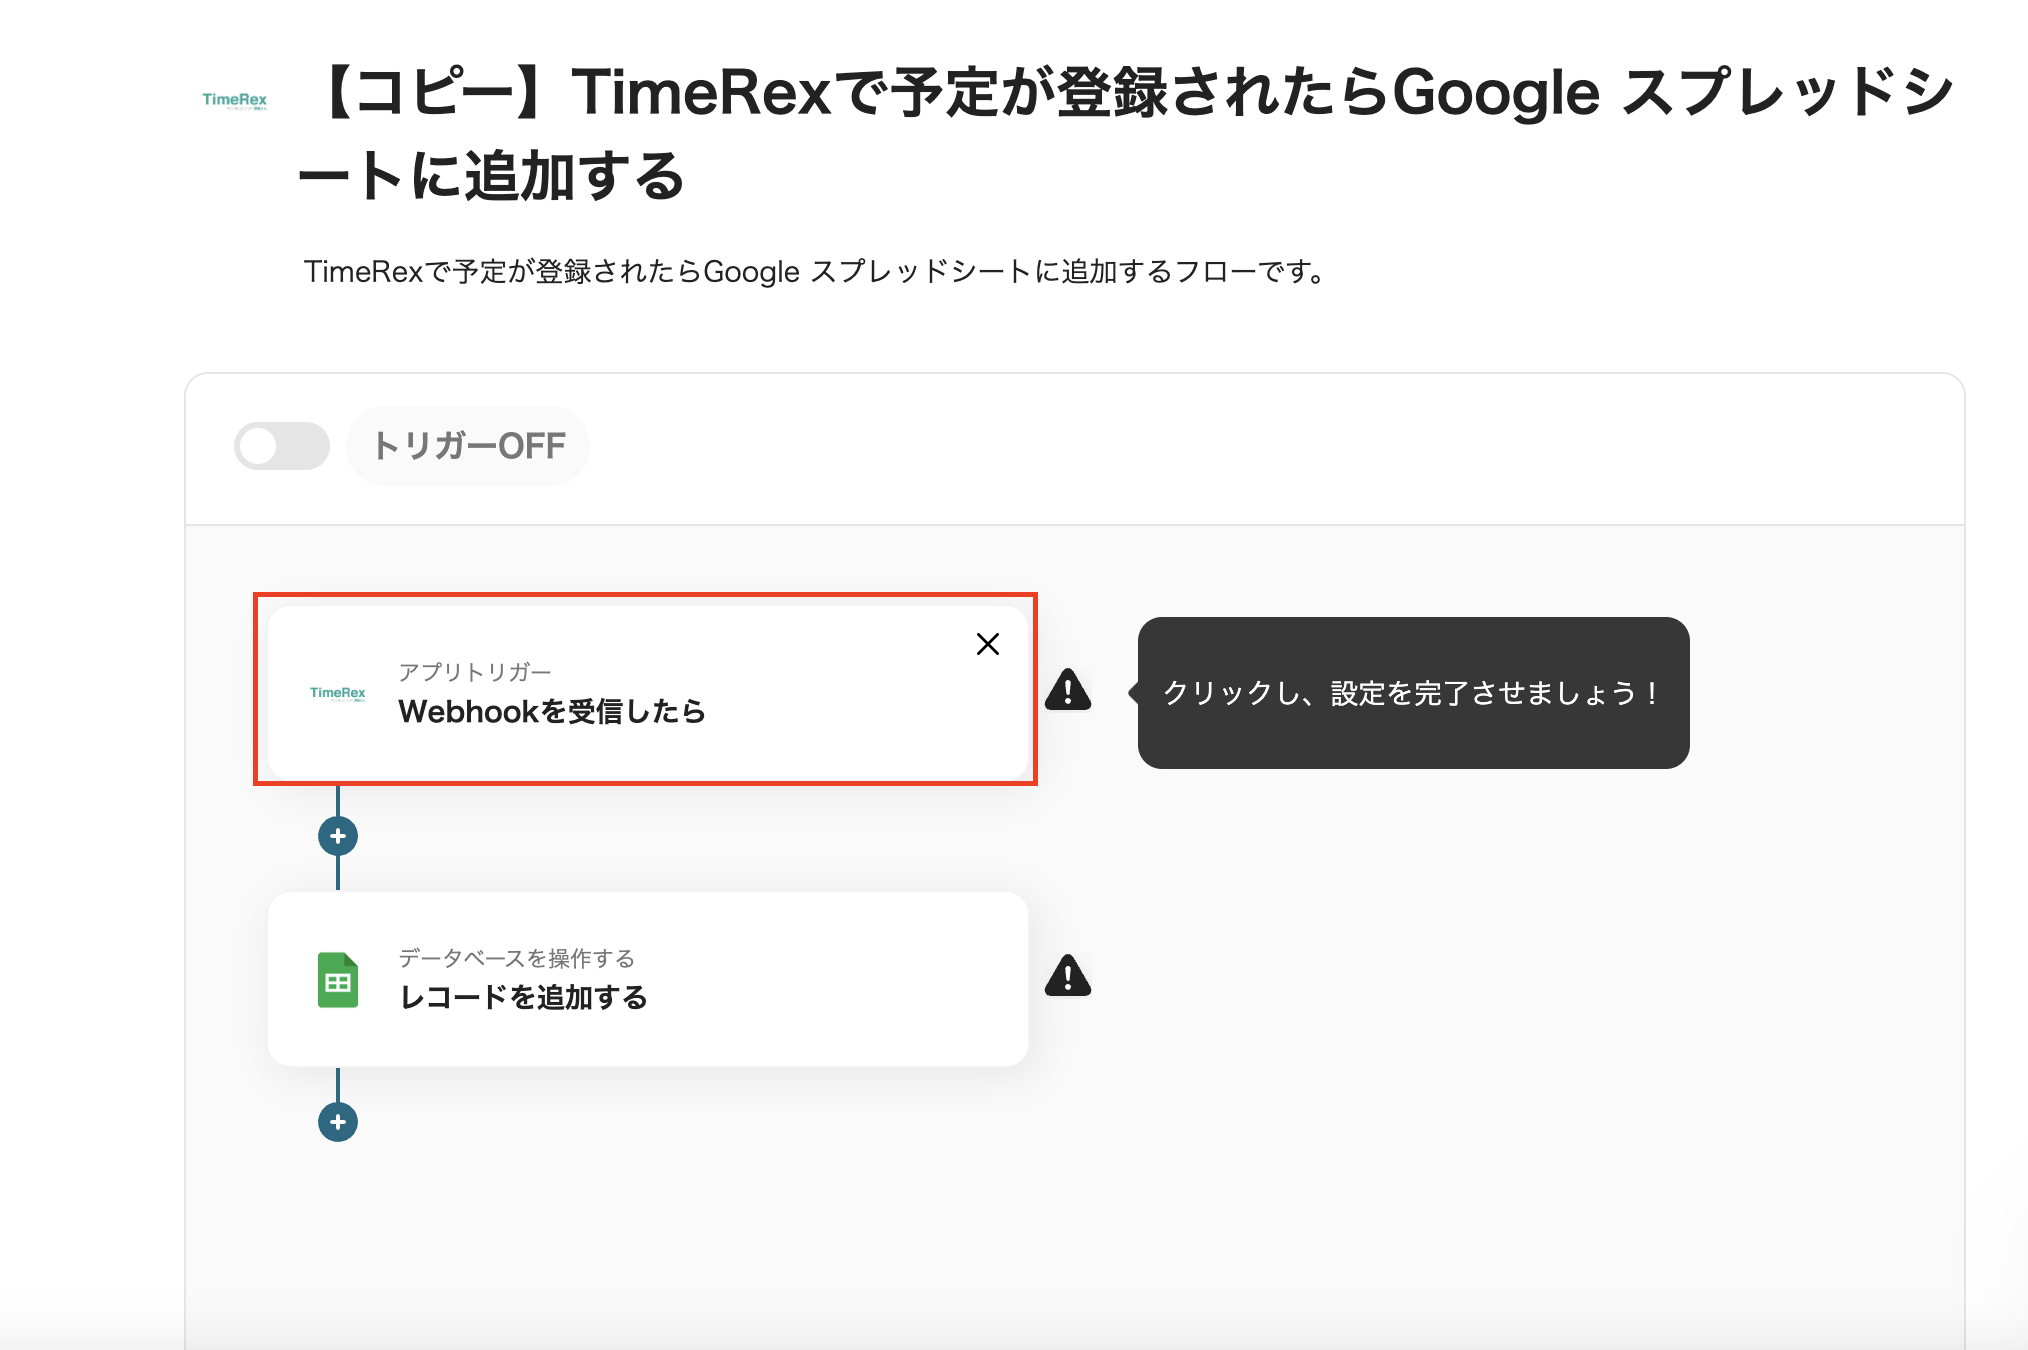Click the warning icon beside レコードを追加する
Viewport: 2028px width, 1350px height.
1067,976
